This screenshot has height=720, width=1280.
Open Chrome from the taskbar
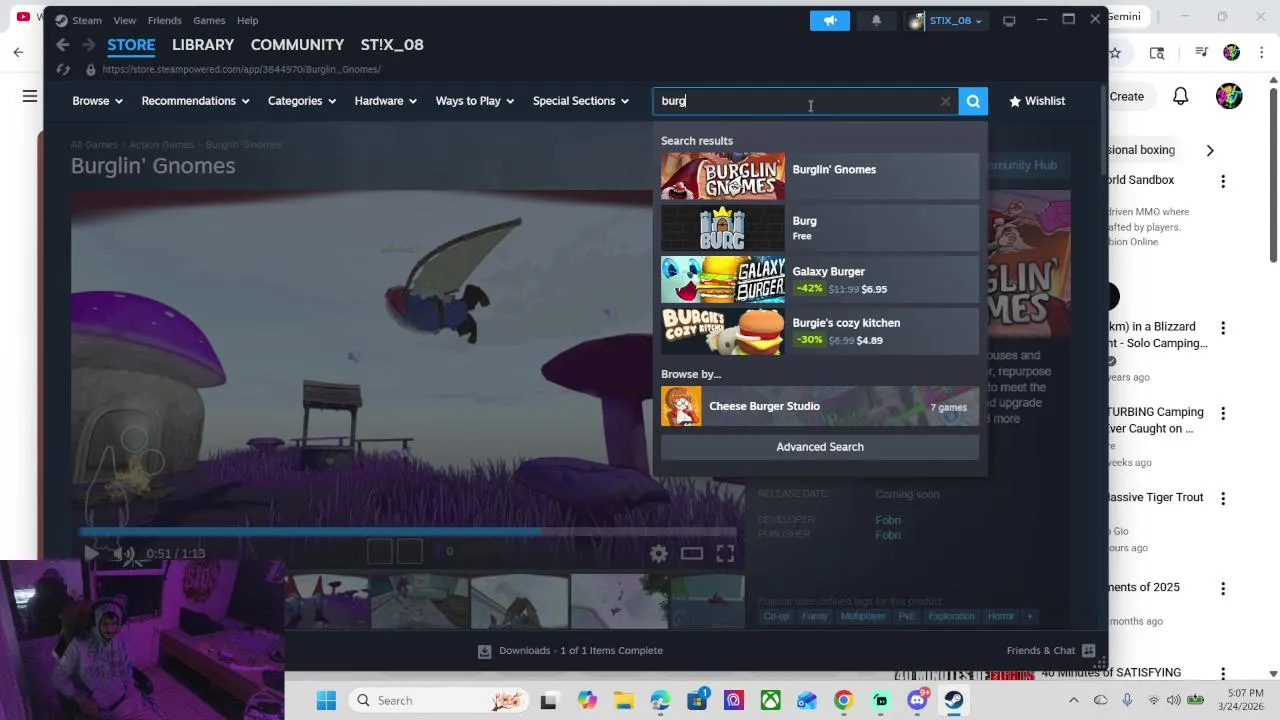[843, 700]
